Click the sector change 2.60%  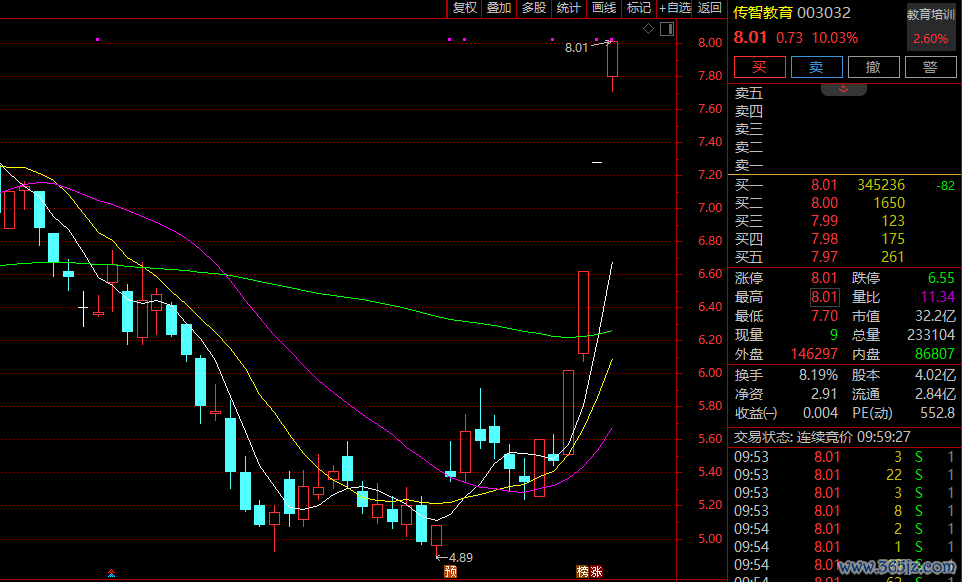(931, 39)
